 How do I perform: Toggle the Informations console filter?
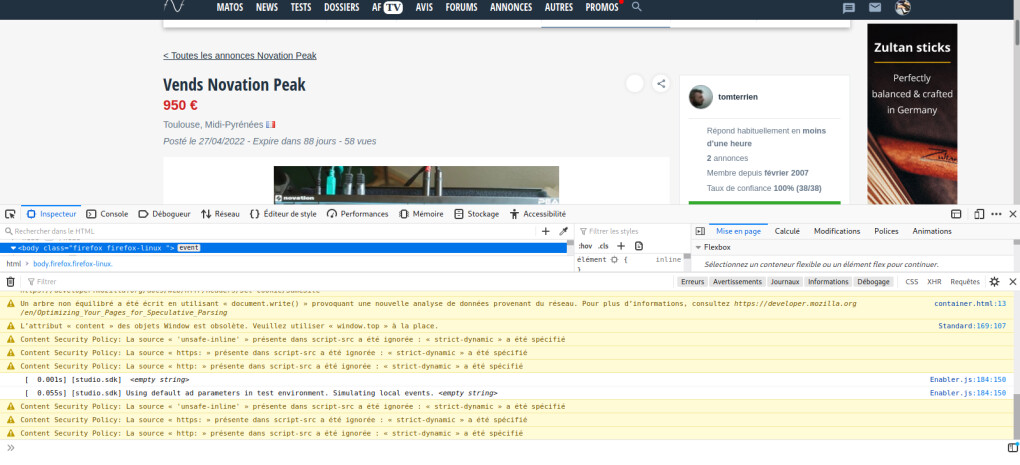(x=828, y=282)
